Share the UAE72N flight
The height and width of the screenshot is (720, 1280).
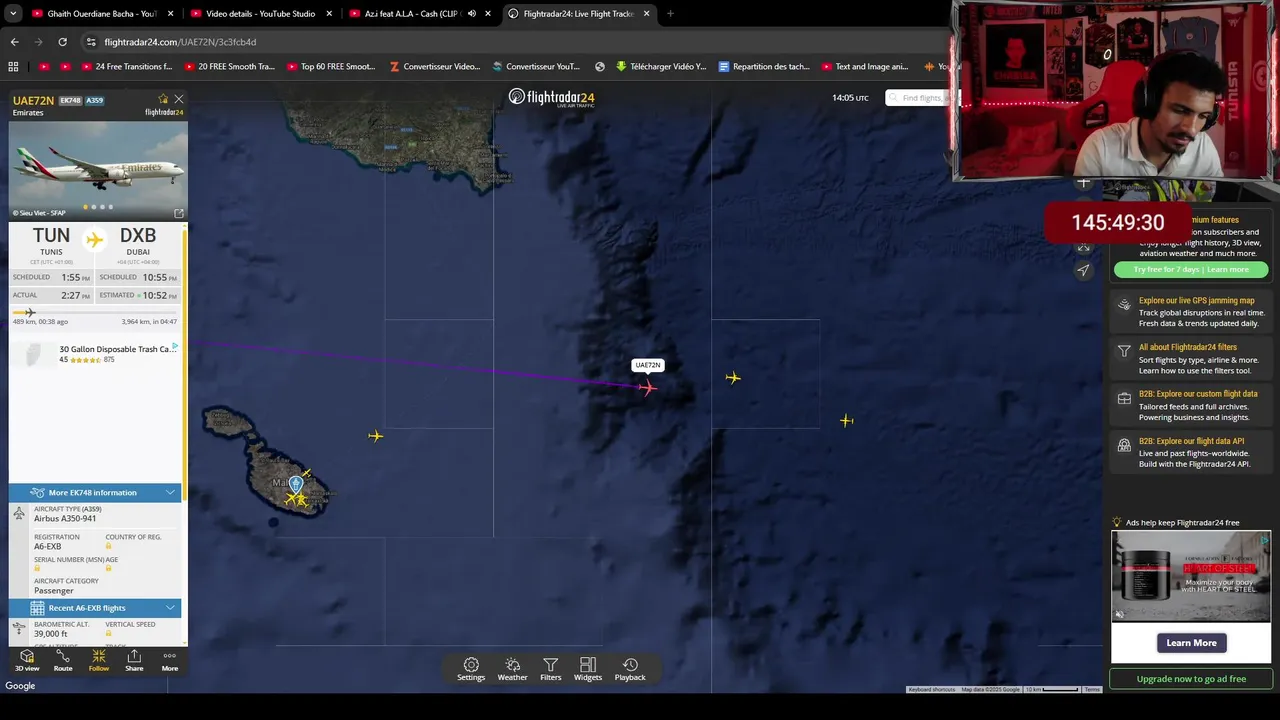[x=134, y=660]
